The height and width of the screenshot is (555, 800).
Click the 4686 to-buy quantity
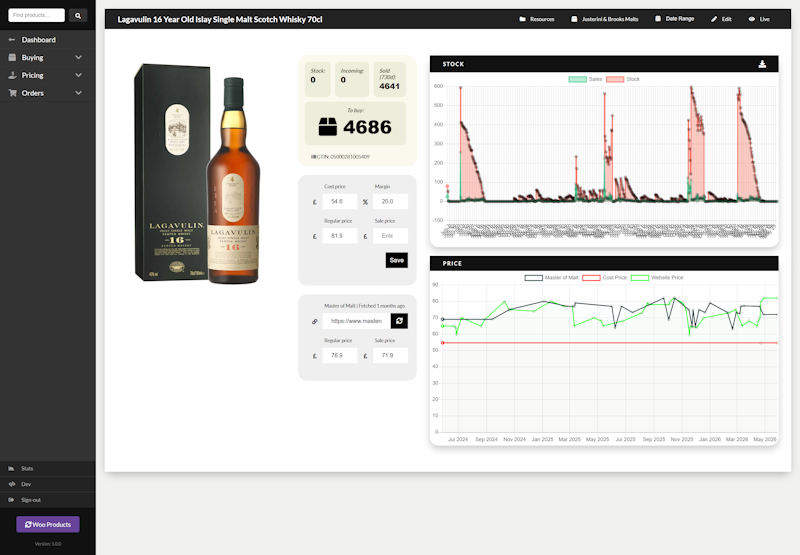(x=367, y=127)
